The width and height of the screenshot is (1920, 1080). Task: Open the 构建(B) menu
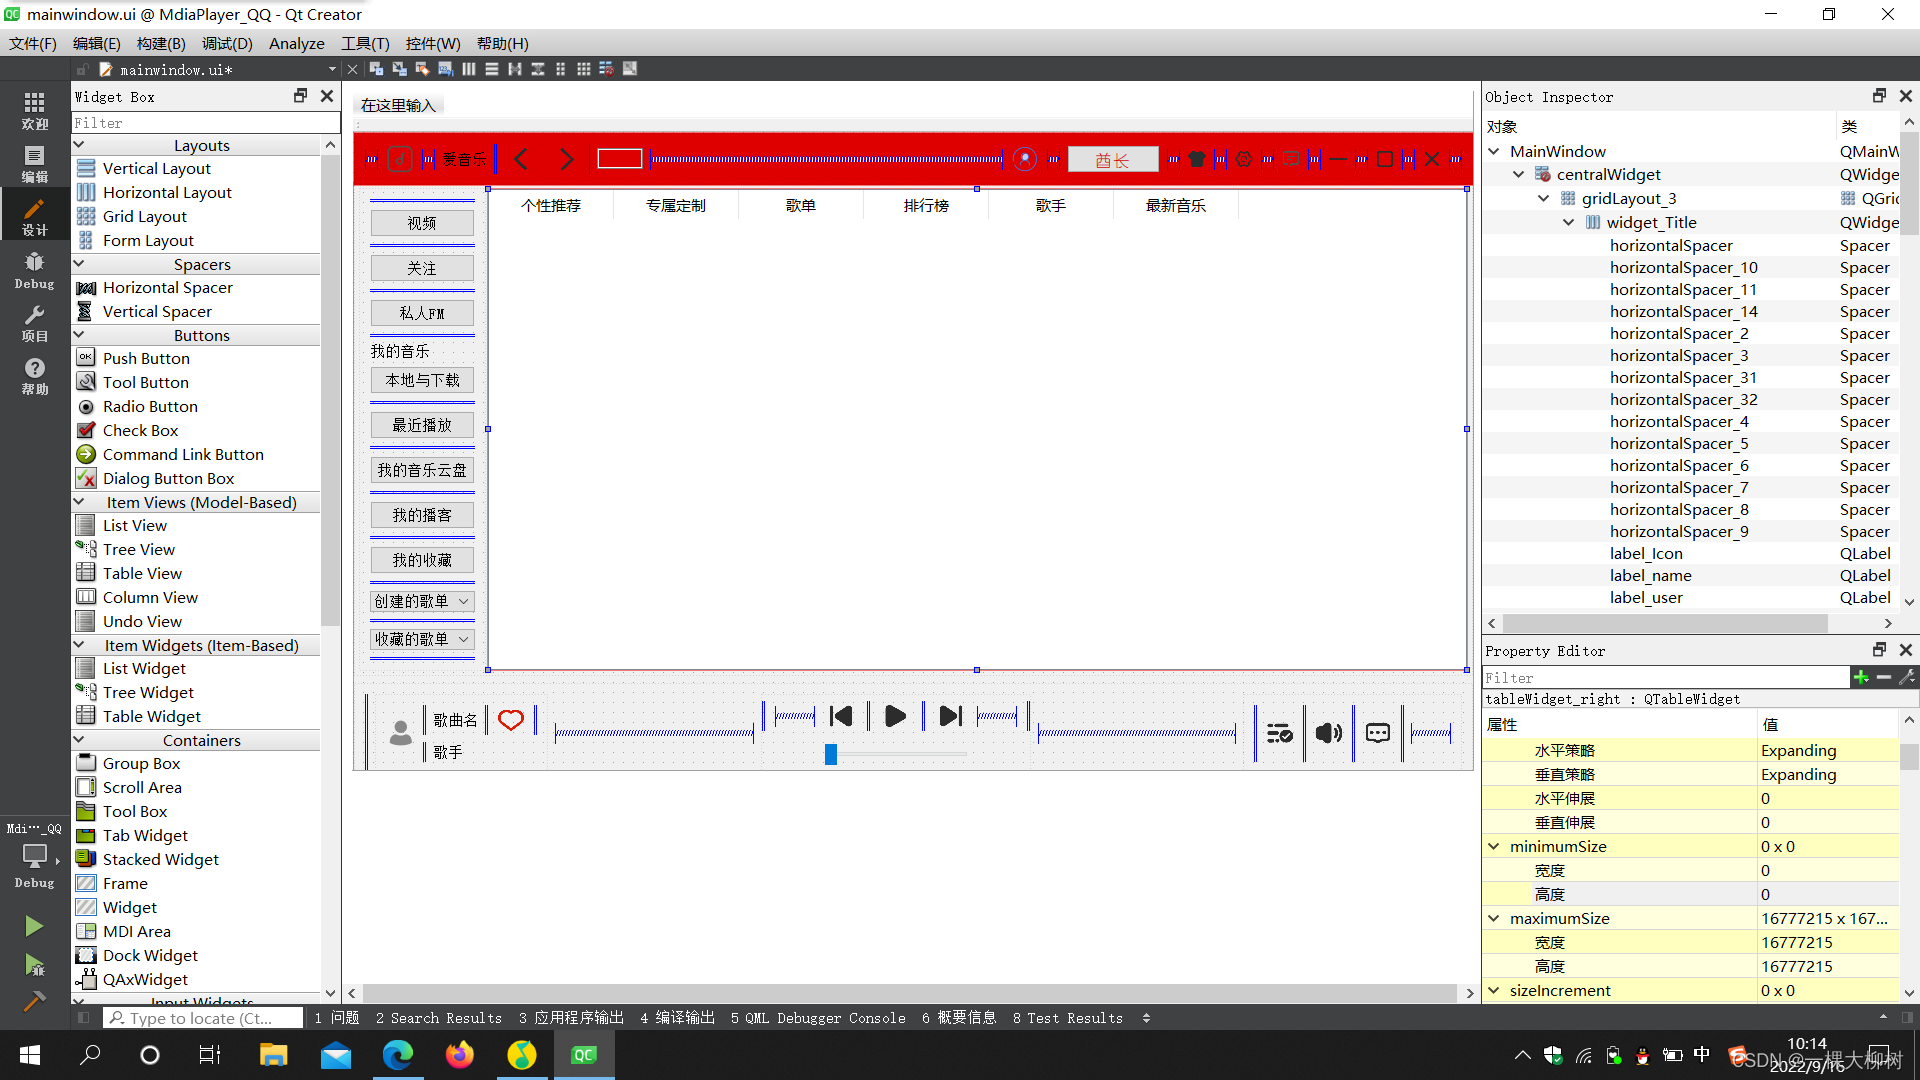click(161, 43)
